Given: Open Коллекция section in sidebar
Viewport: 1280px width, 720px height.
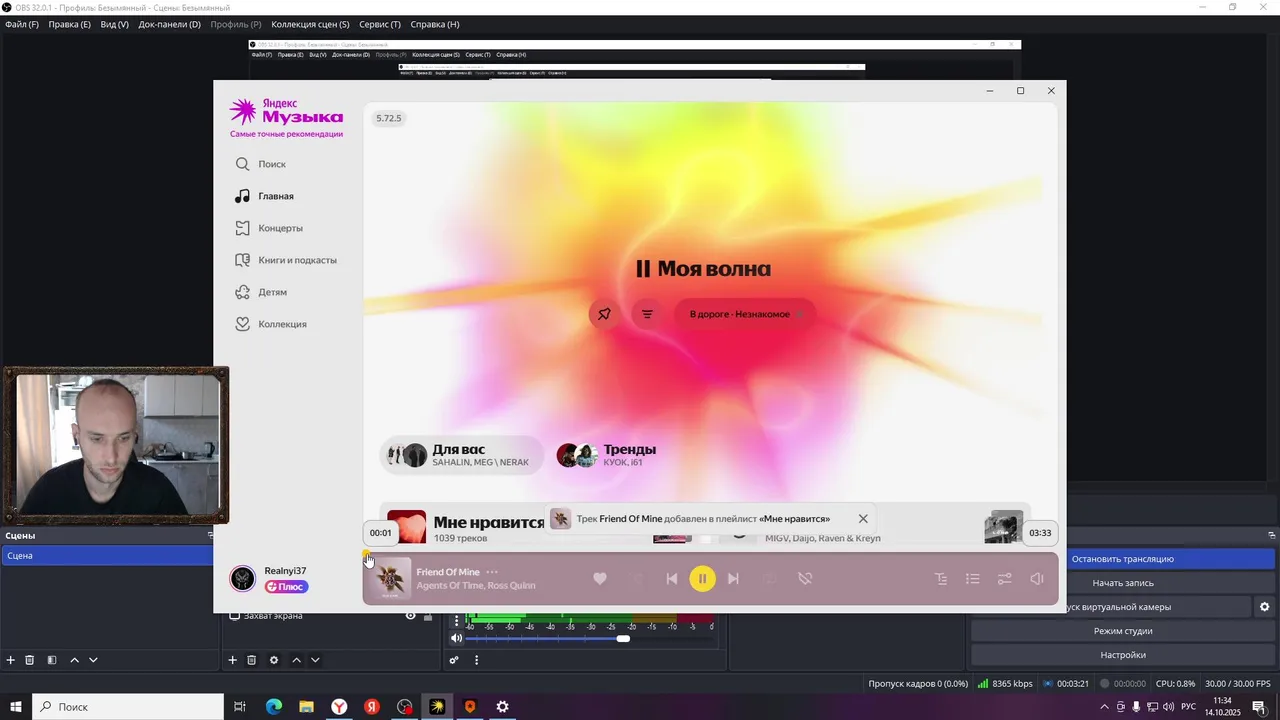Looking at the screenshot, I should [270, 324].
